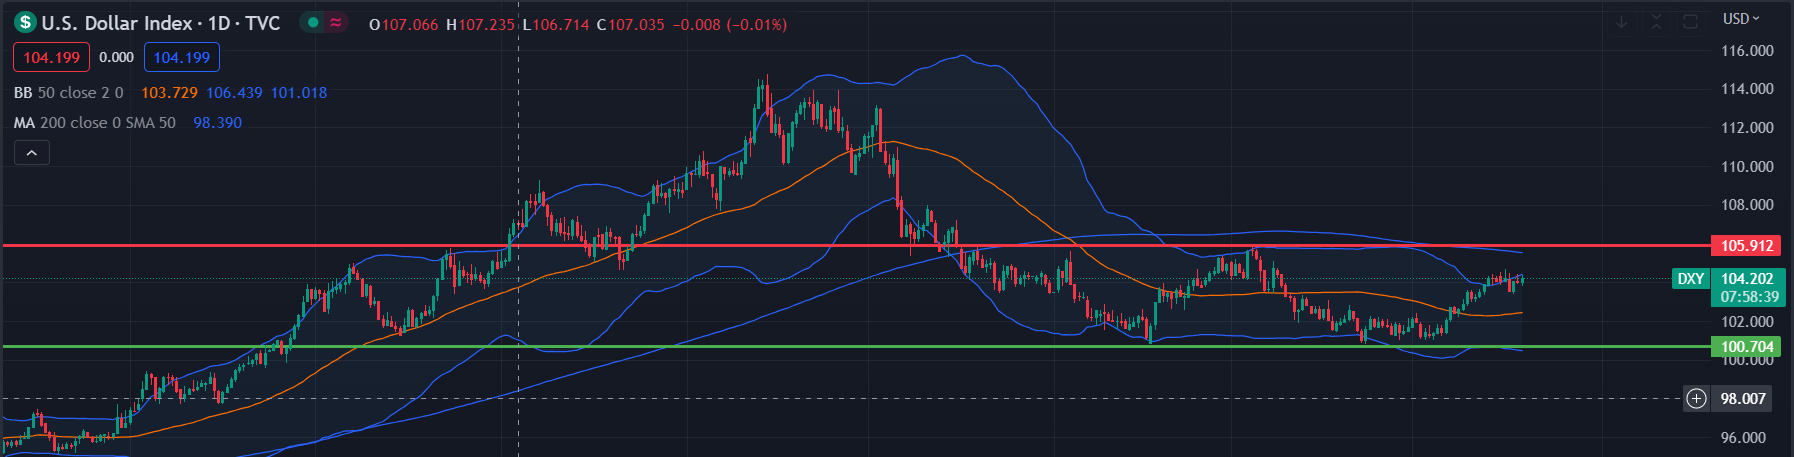Click the down arrow pane button
The height and width of the screenshot is (457, 1794).
[1622, 21]
